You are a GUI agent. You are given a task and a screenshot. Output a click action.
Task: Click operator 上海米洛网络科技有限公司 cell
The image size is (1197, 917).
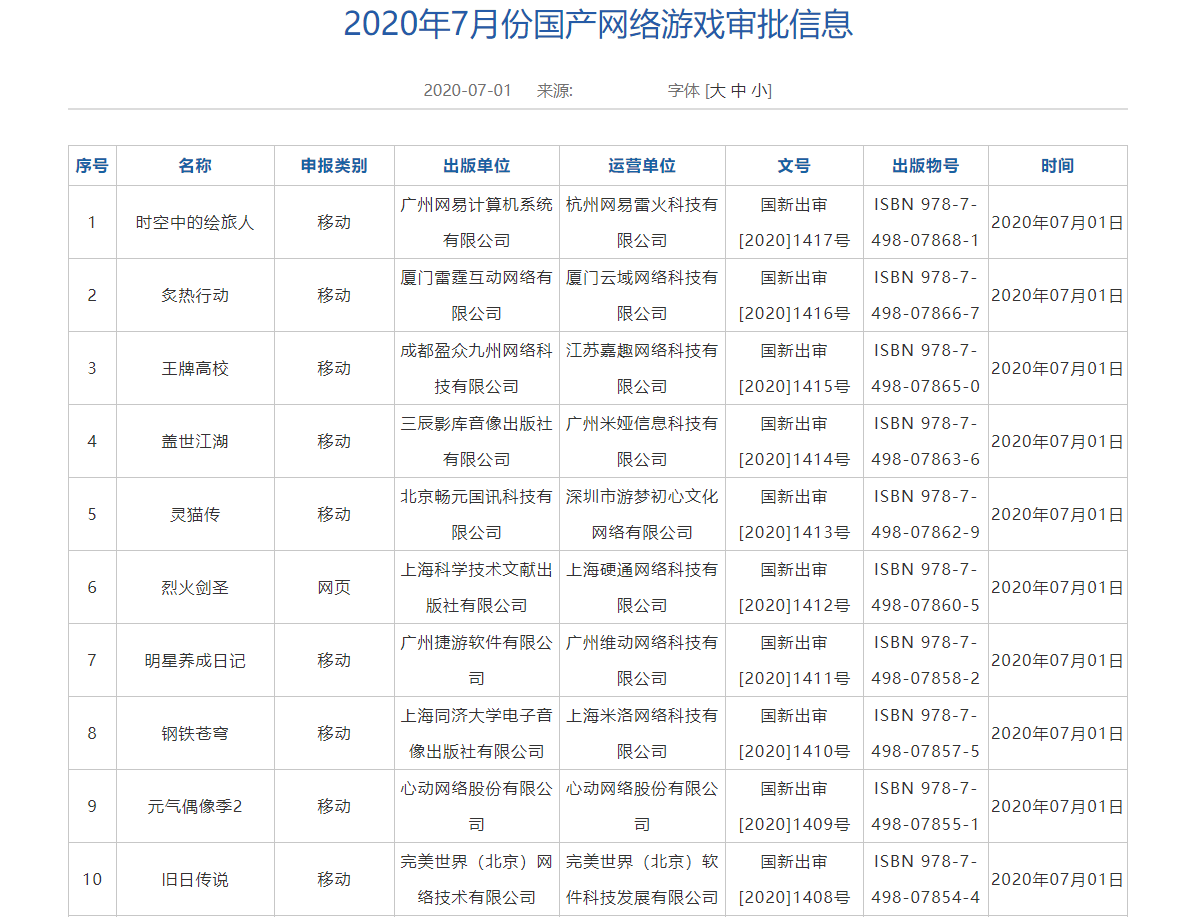coord(642,733)
